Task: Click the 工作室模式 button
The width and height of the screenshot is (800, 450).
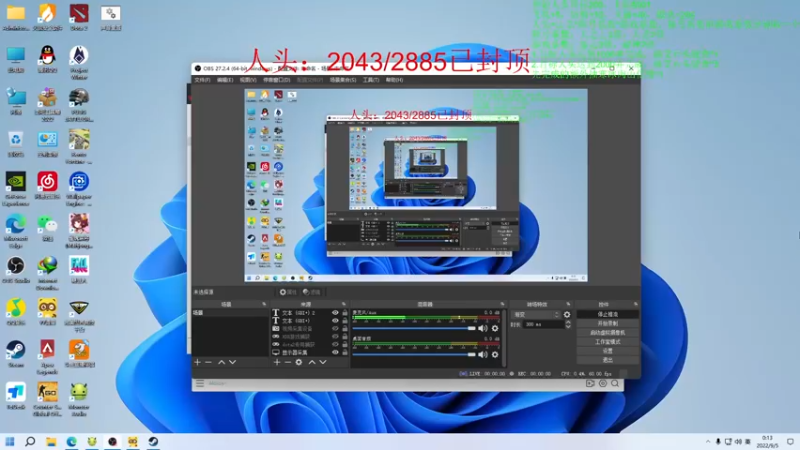Action: click(x=608, y=342)
